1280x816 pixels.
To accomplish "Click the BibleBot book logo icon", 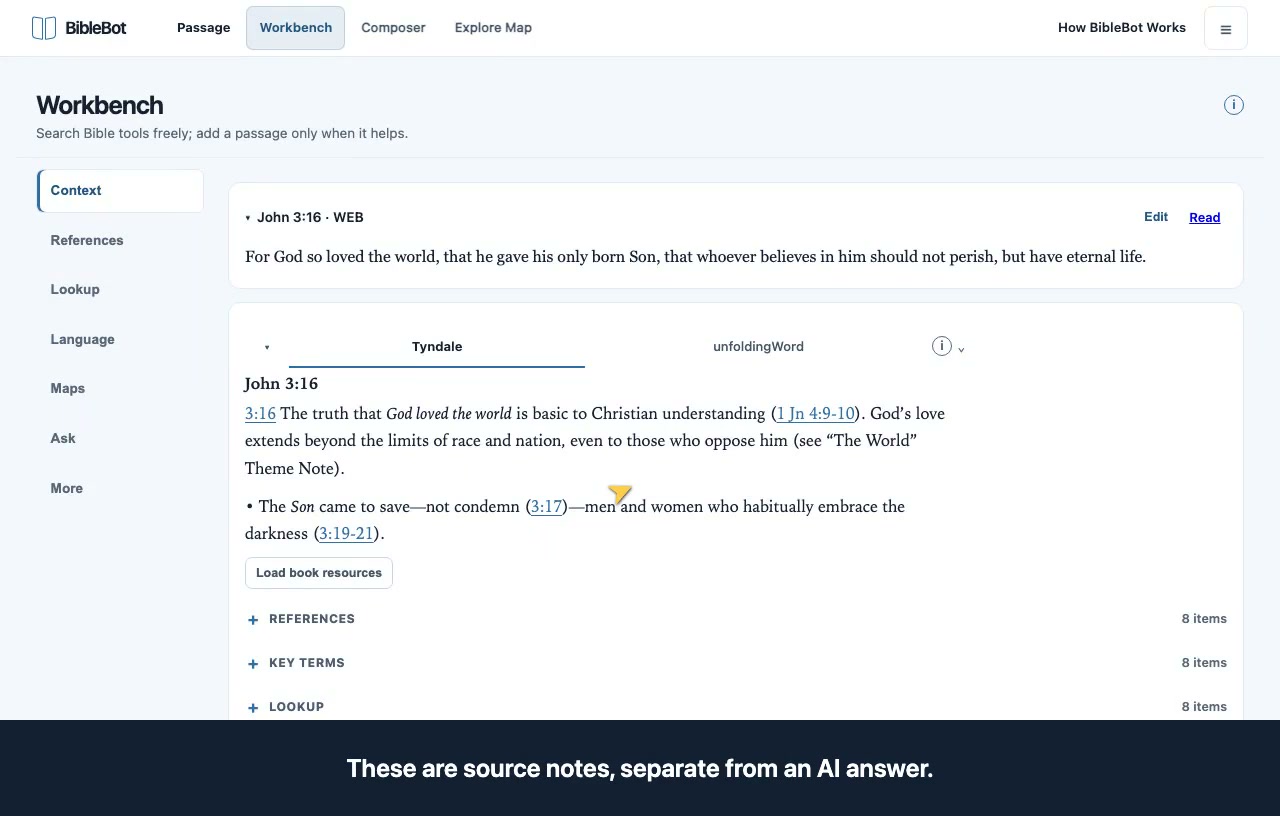I will [x=44, y=28].
